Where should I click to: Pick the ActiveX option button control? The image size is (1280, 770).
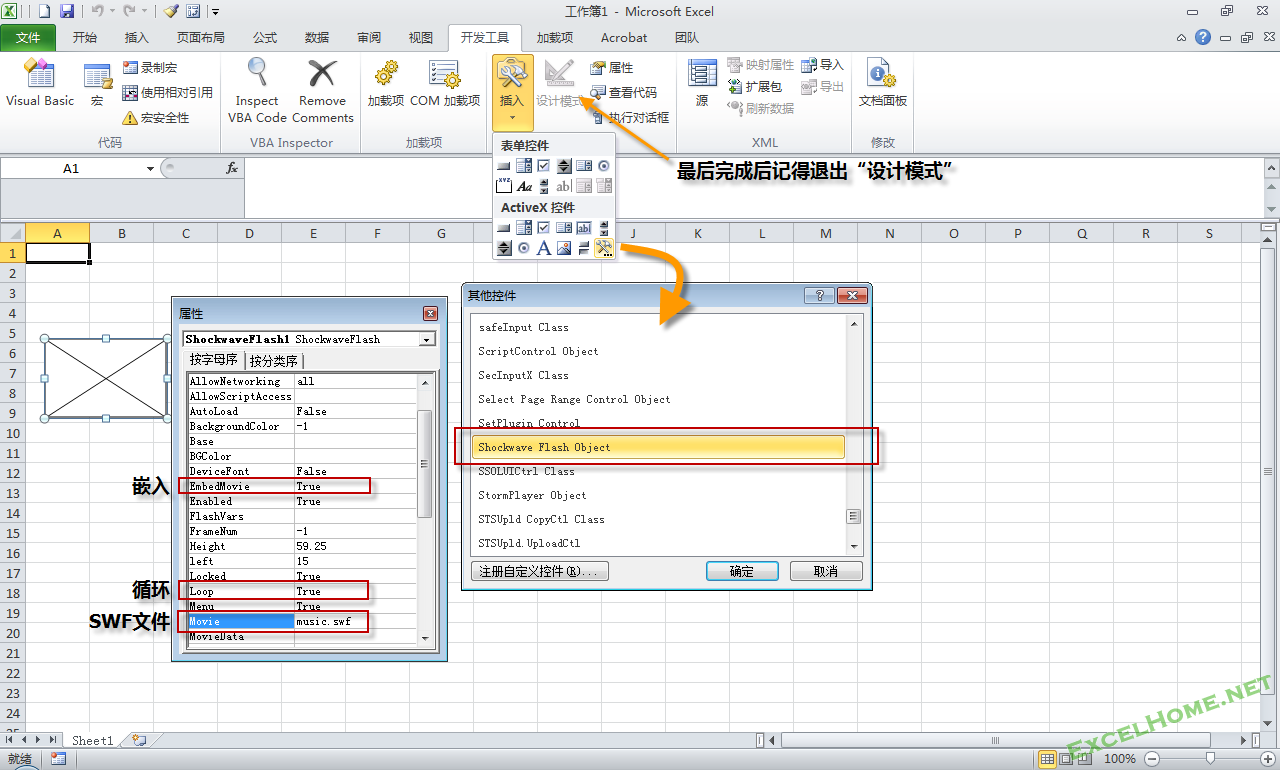524,248
